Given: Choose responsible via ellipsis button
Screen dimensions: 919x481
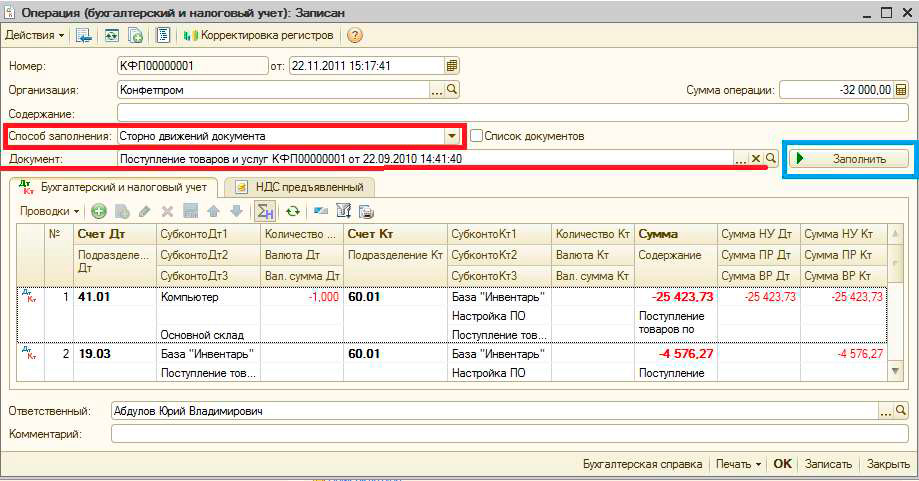Looking at the screenshot, I should (x=886, y=411).
